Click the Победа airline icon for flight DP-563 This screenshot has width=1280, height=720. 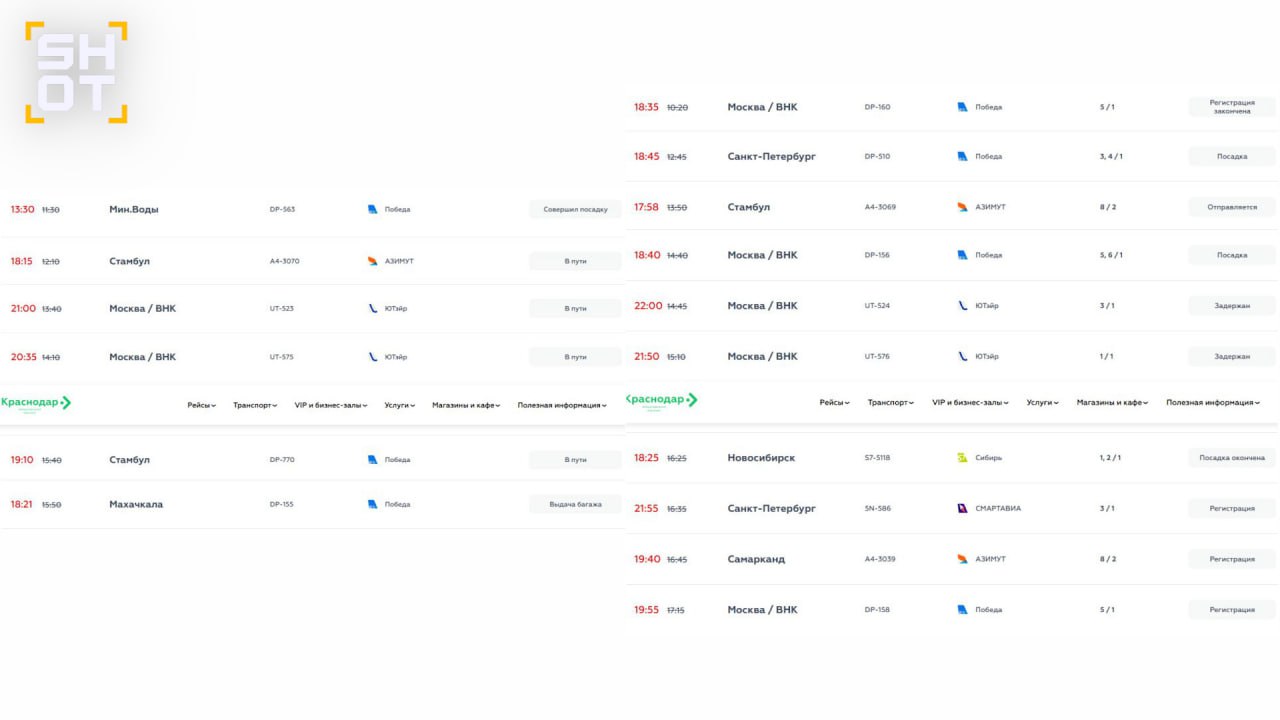coord(373,210)
